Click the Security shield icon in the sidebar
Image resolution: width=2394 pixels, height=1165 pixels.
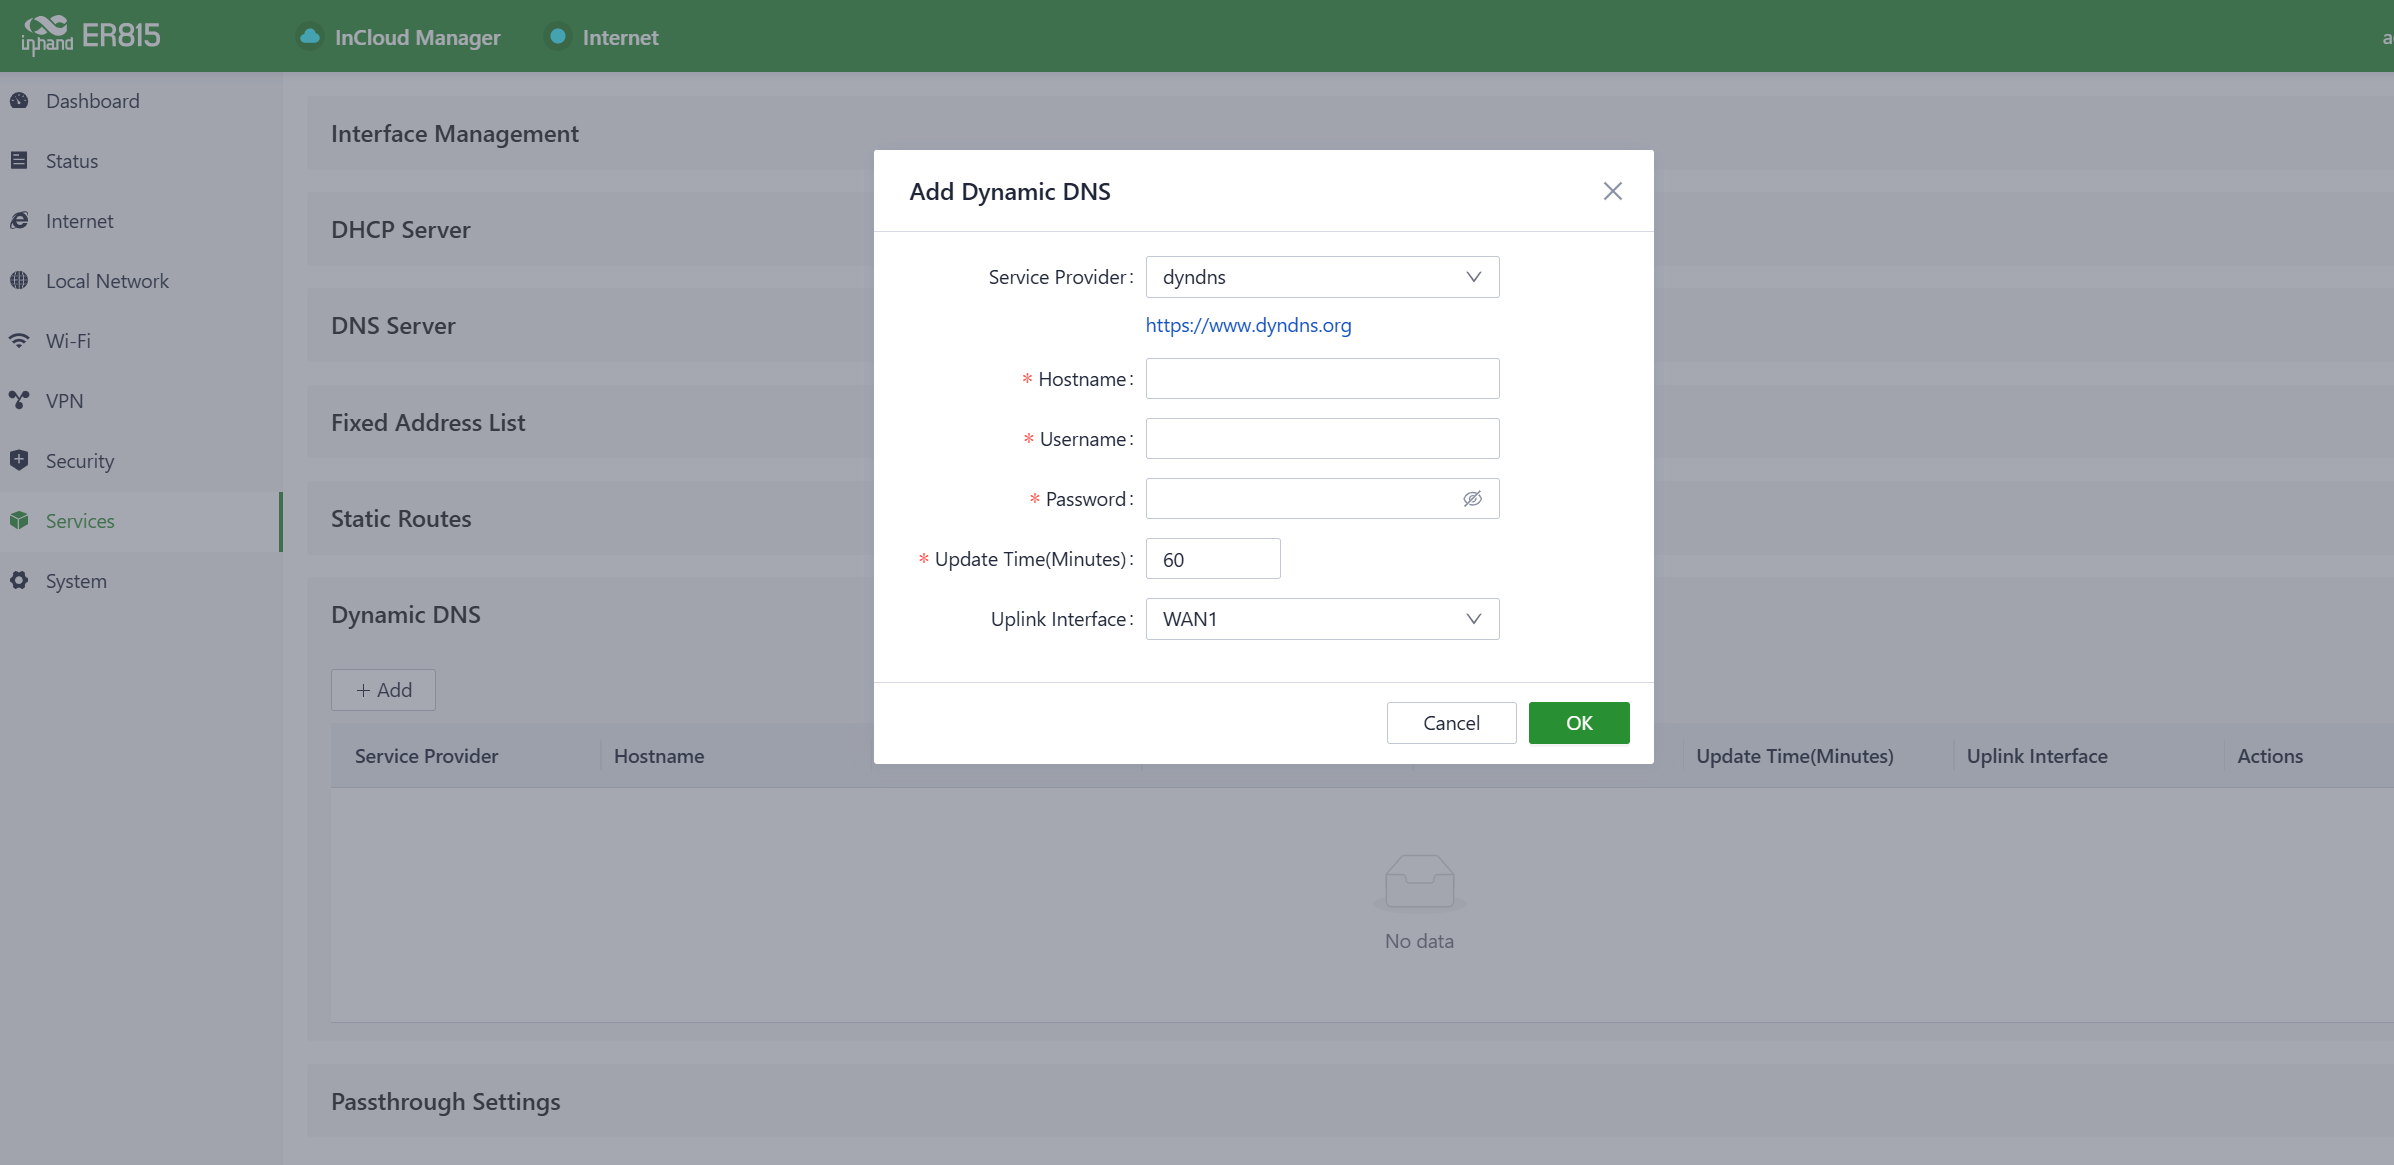point(19,460)
